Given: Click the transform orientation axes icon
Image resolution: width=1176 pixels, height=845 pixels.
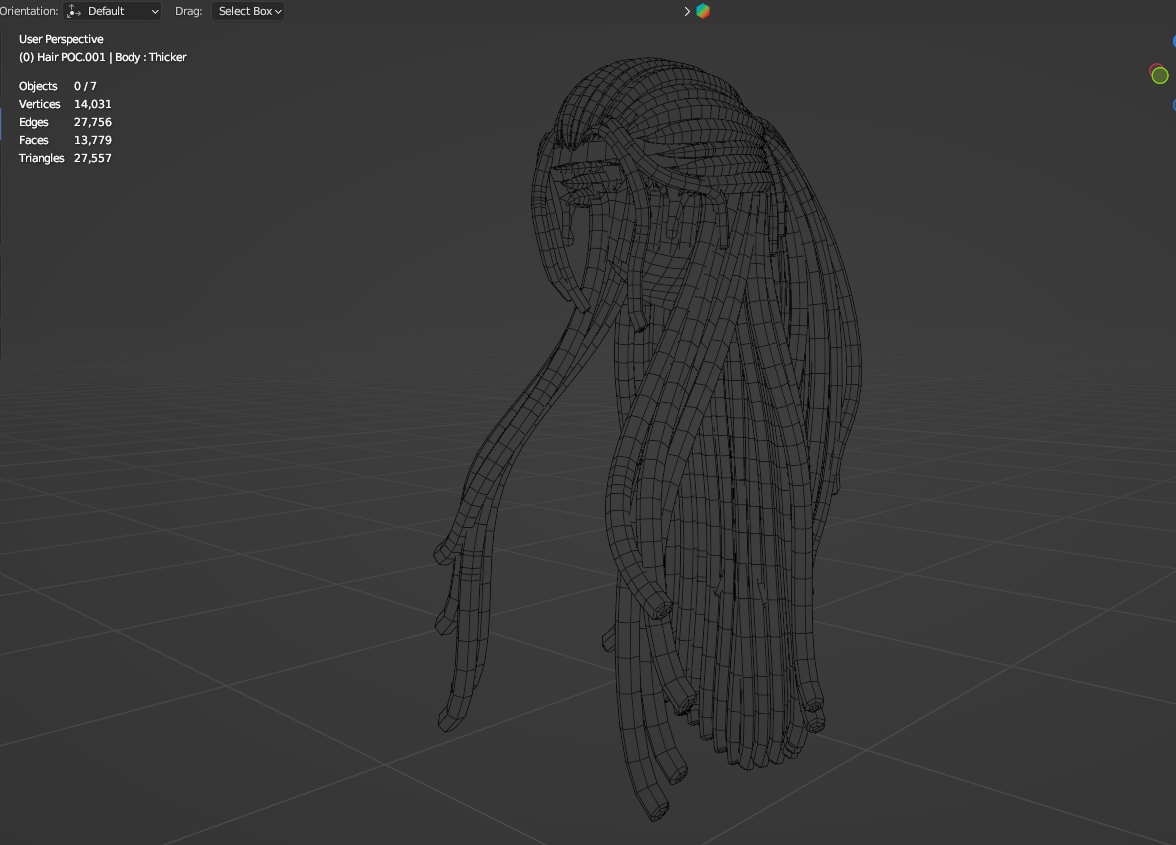Looking at the screenshot, I should coord(74,11).
